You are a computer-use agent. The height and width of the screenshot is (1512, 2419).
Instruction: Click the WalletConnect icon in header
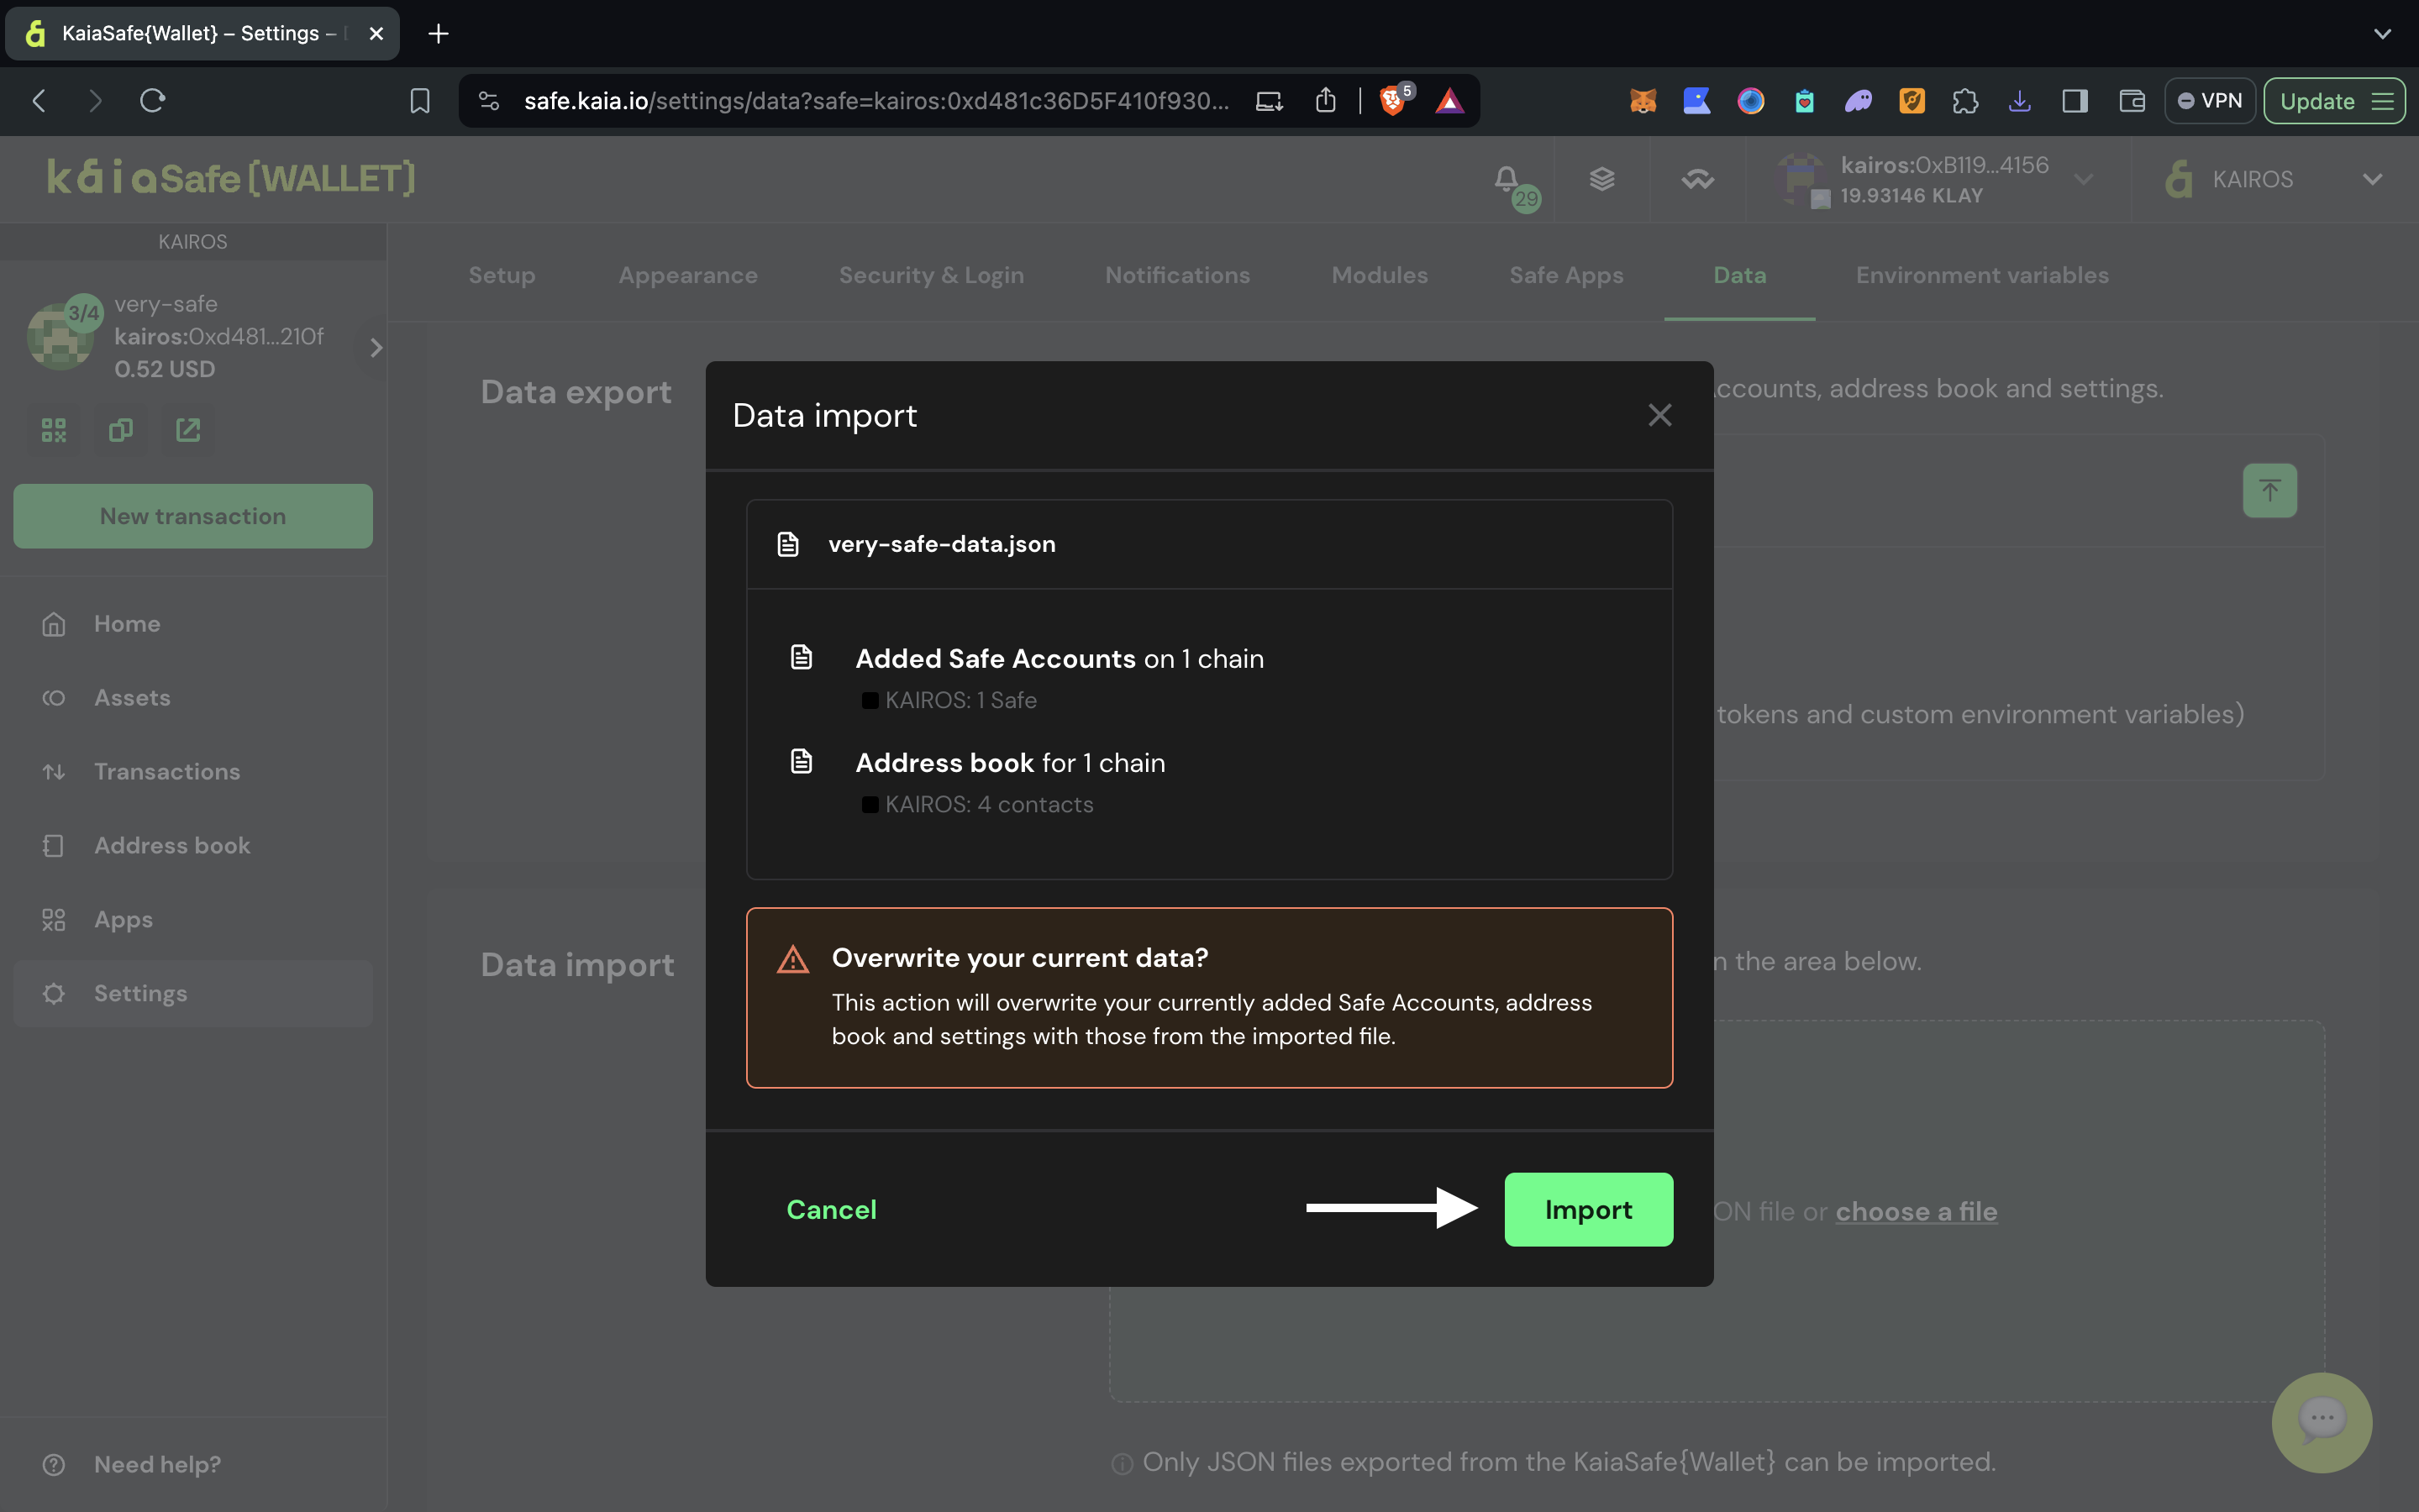1697,180
